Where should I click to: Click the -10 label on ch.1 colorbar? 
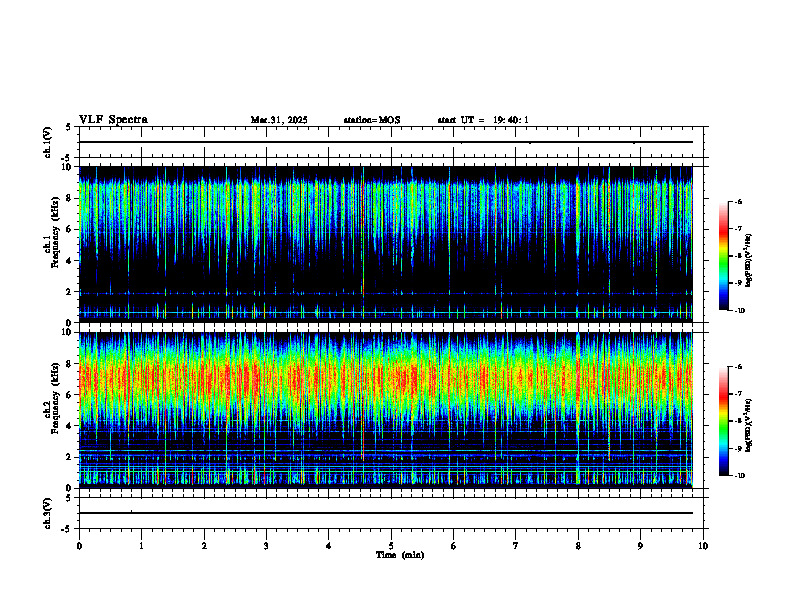739,311
